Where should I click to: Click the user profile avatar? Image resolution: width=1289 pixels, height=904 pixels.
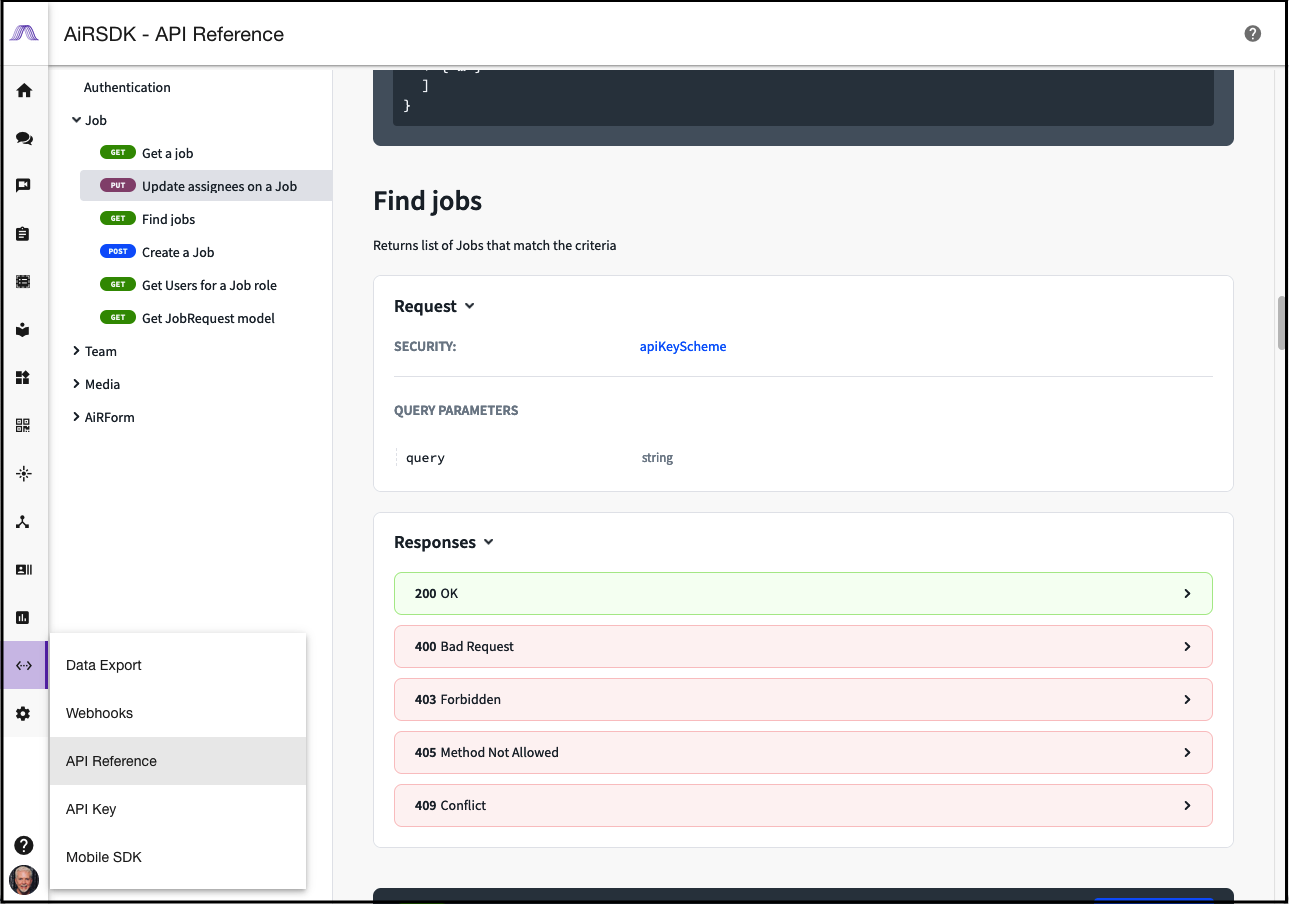point(24,880)
